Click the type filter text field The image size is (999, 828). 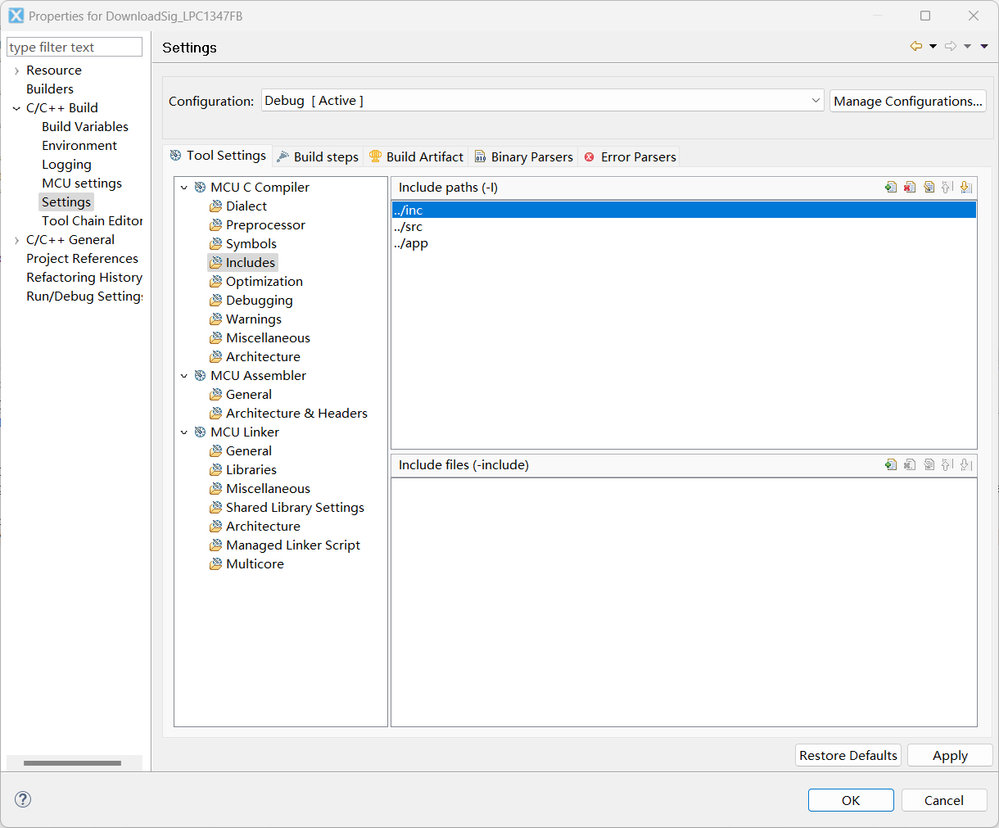(x=75, y=47)
